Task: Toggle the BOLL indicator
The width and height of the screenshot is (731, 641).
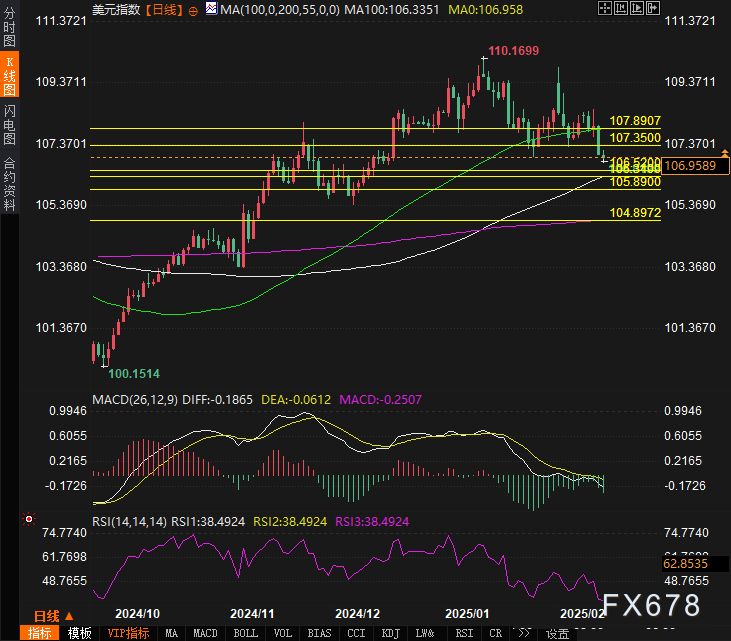Action: point(244,633)
